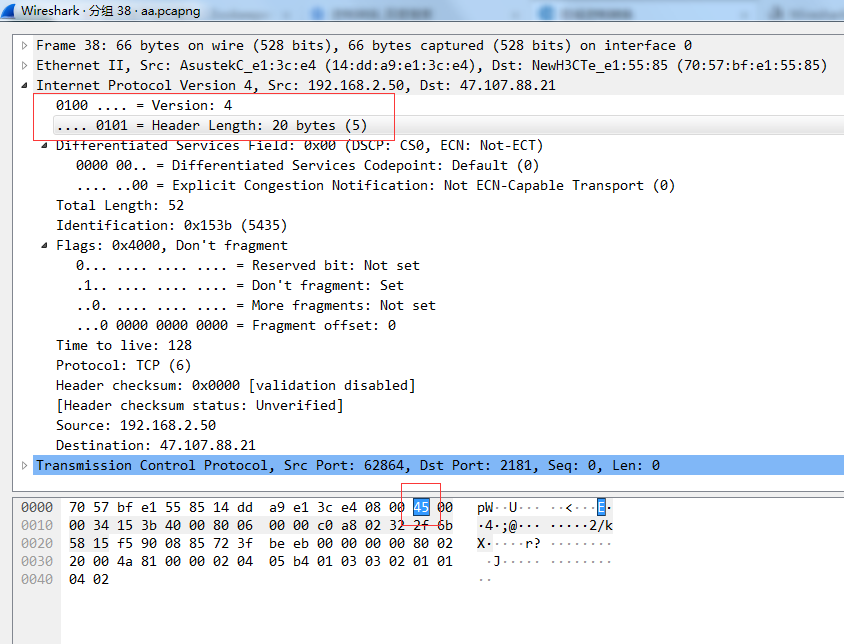Click window title 'aa.pcapng'
The height and width of the screenshot is (644, 844).
point(170,11)
